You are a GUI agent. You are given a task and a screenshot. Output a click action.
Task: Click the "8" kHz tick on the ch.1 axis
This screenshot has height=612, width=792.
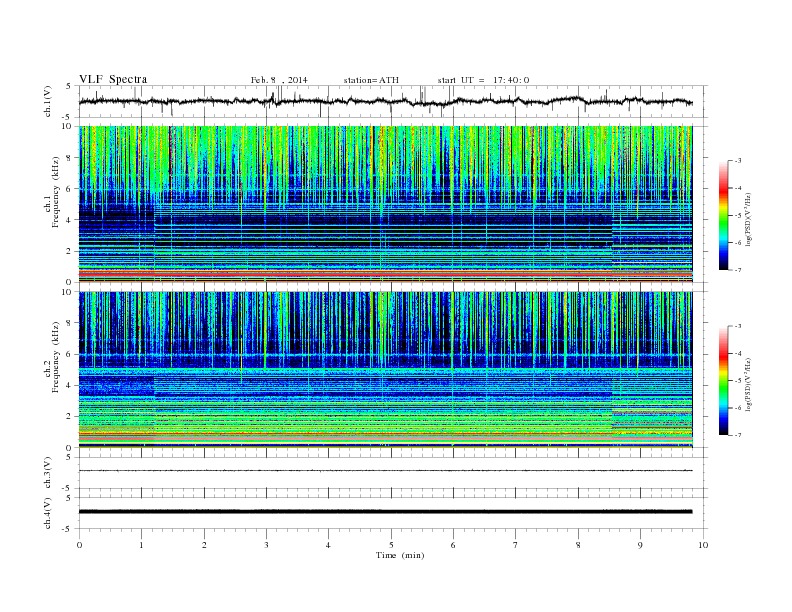69,158
